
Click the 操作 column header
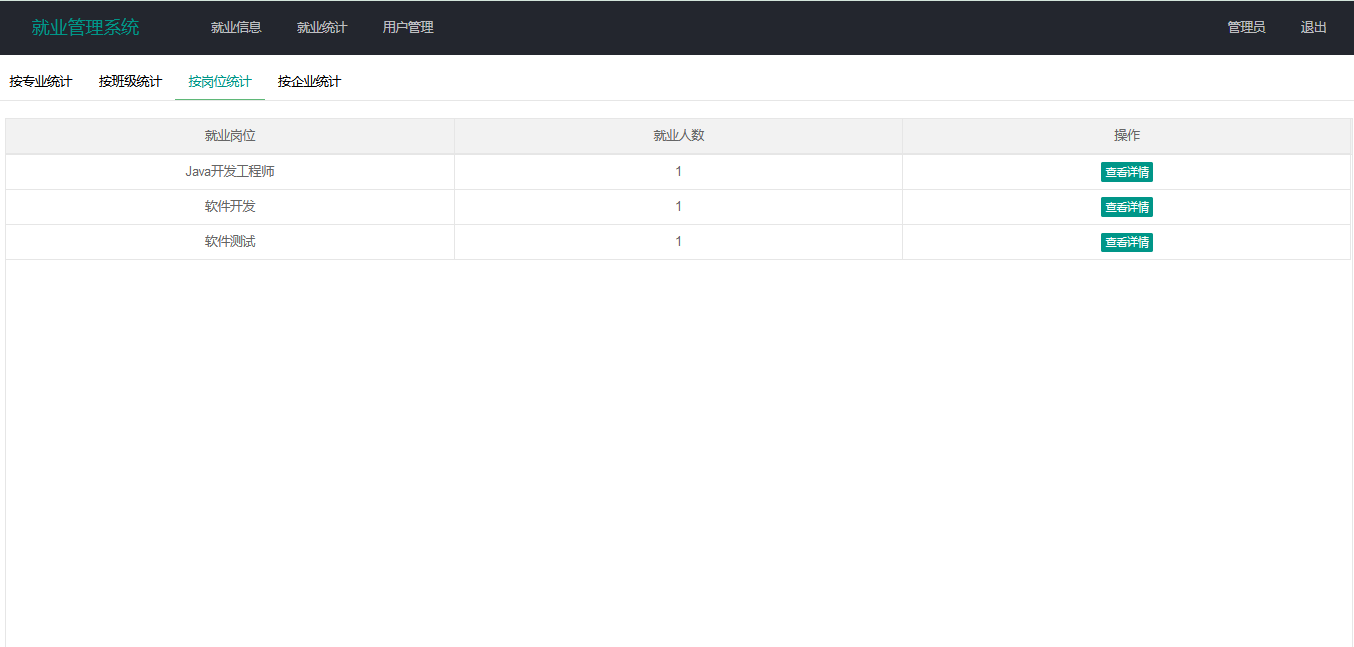click(x=1127, y=136)
